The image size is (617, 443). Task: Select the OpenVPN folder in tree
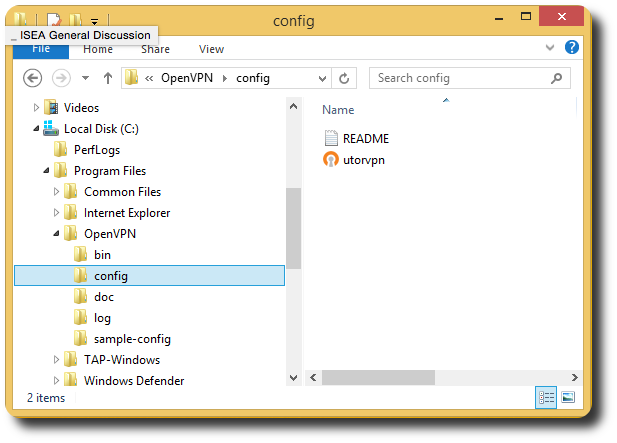coord(110,234)
